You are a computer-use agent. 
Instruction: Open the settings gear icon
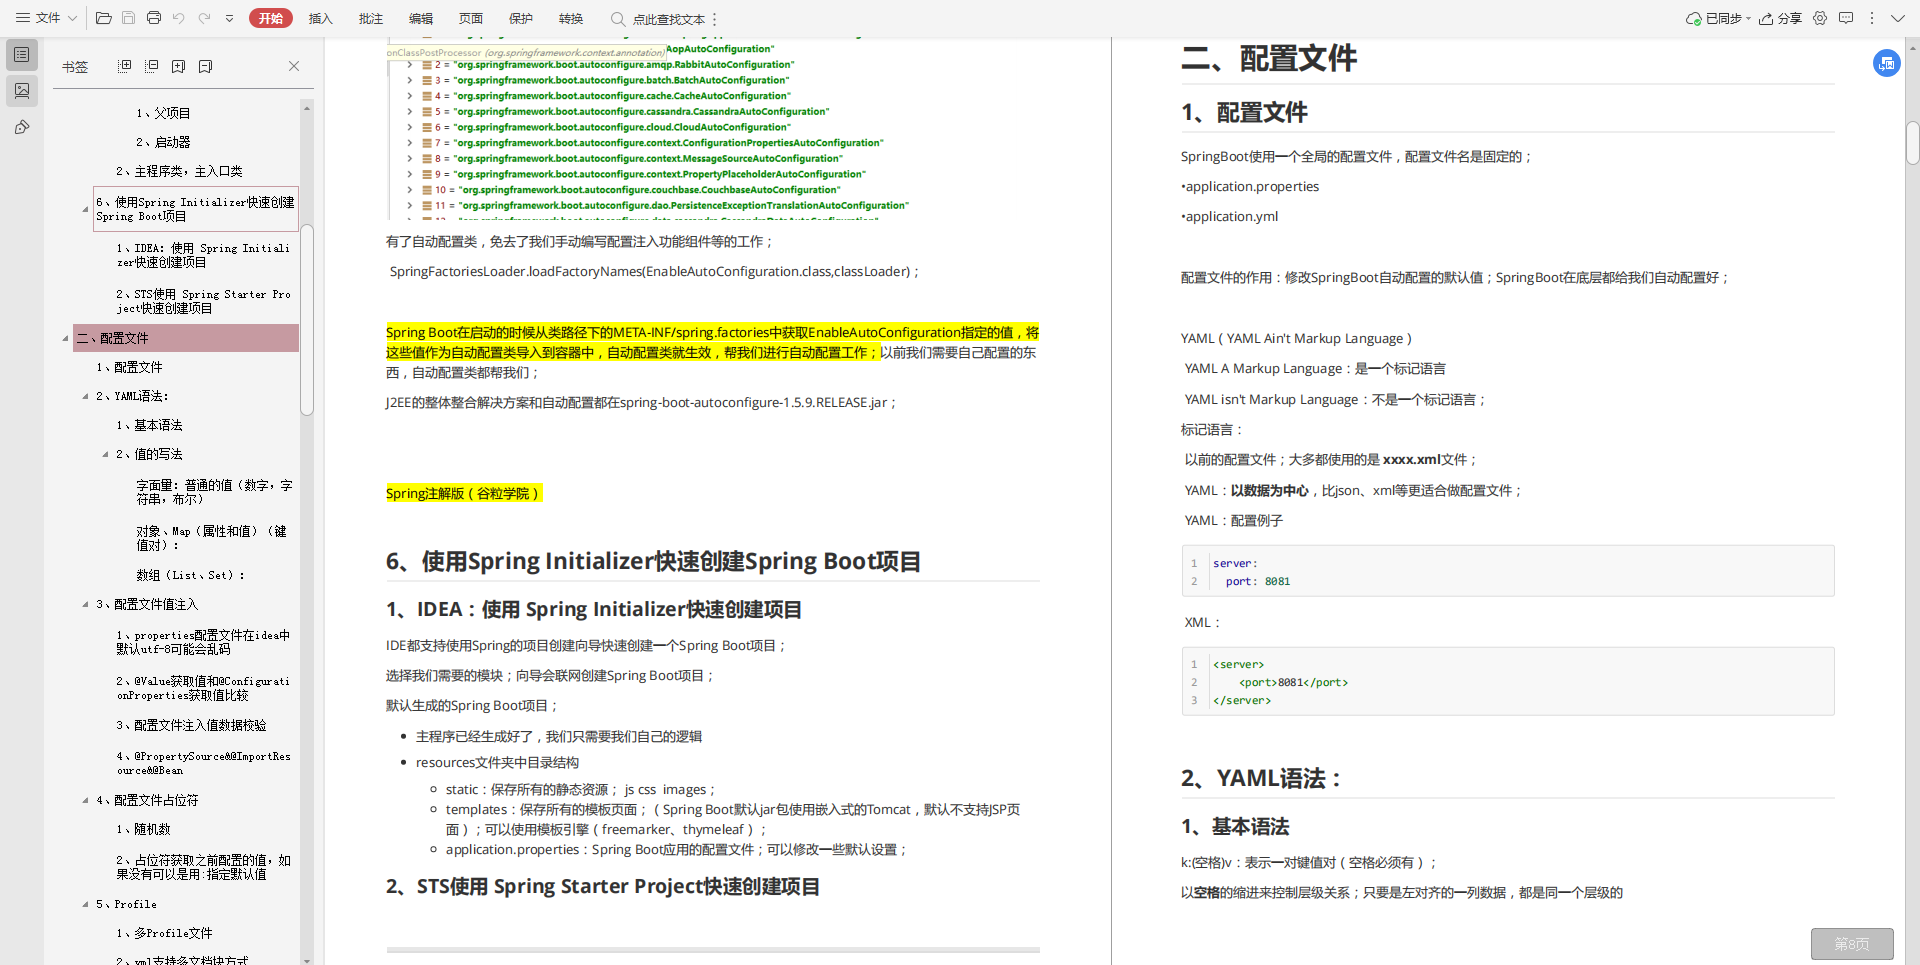(1820, 18)
